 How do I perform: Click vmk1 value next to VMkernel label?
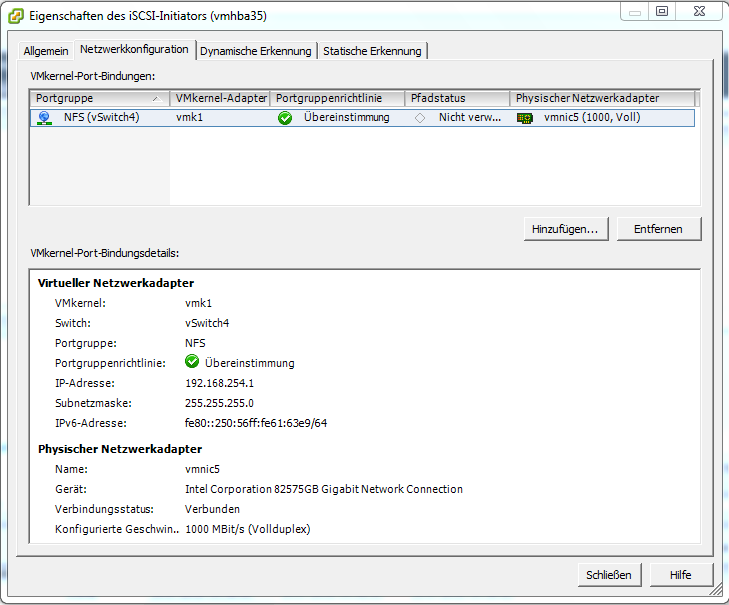(199, 303)
